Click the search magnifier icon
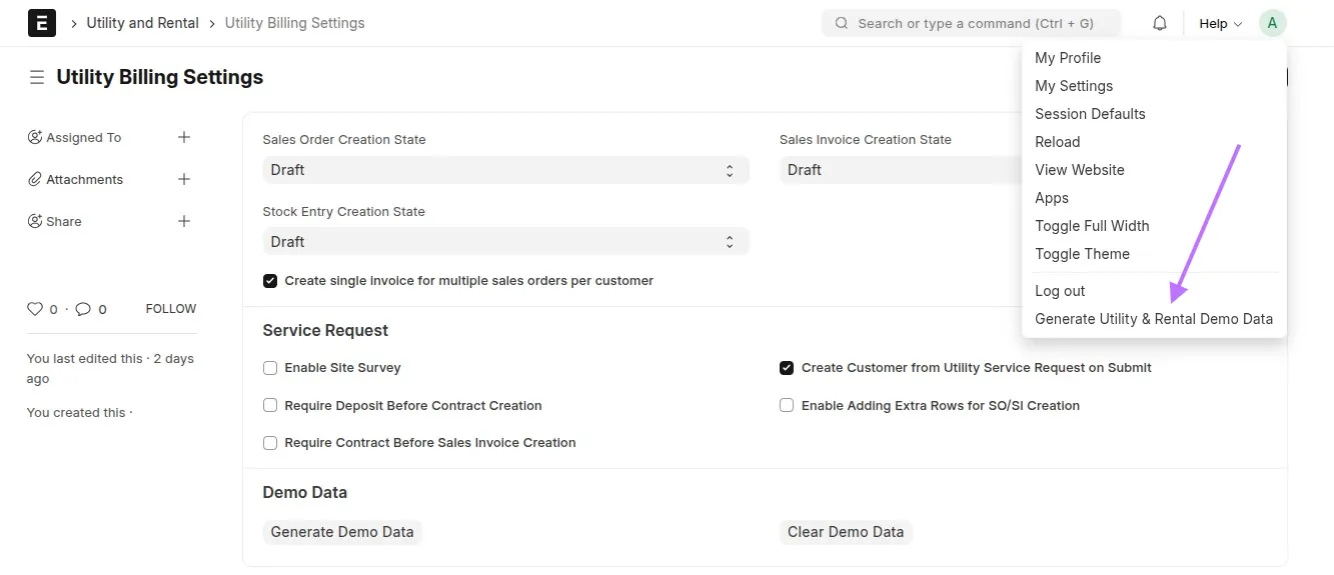The width and height of the screenshot is (1334, 575). (842, 23)
